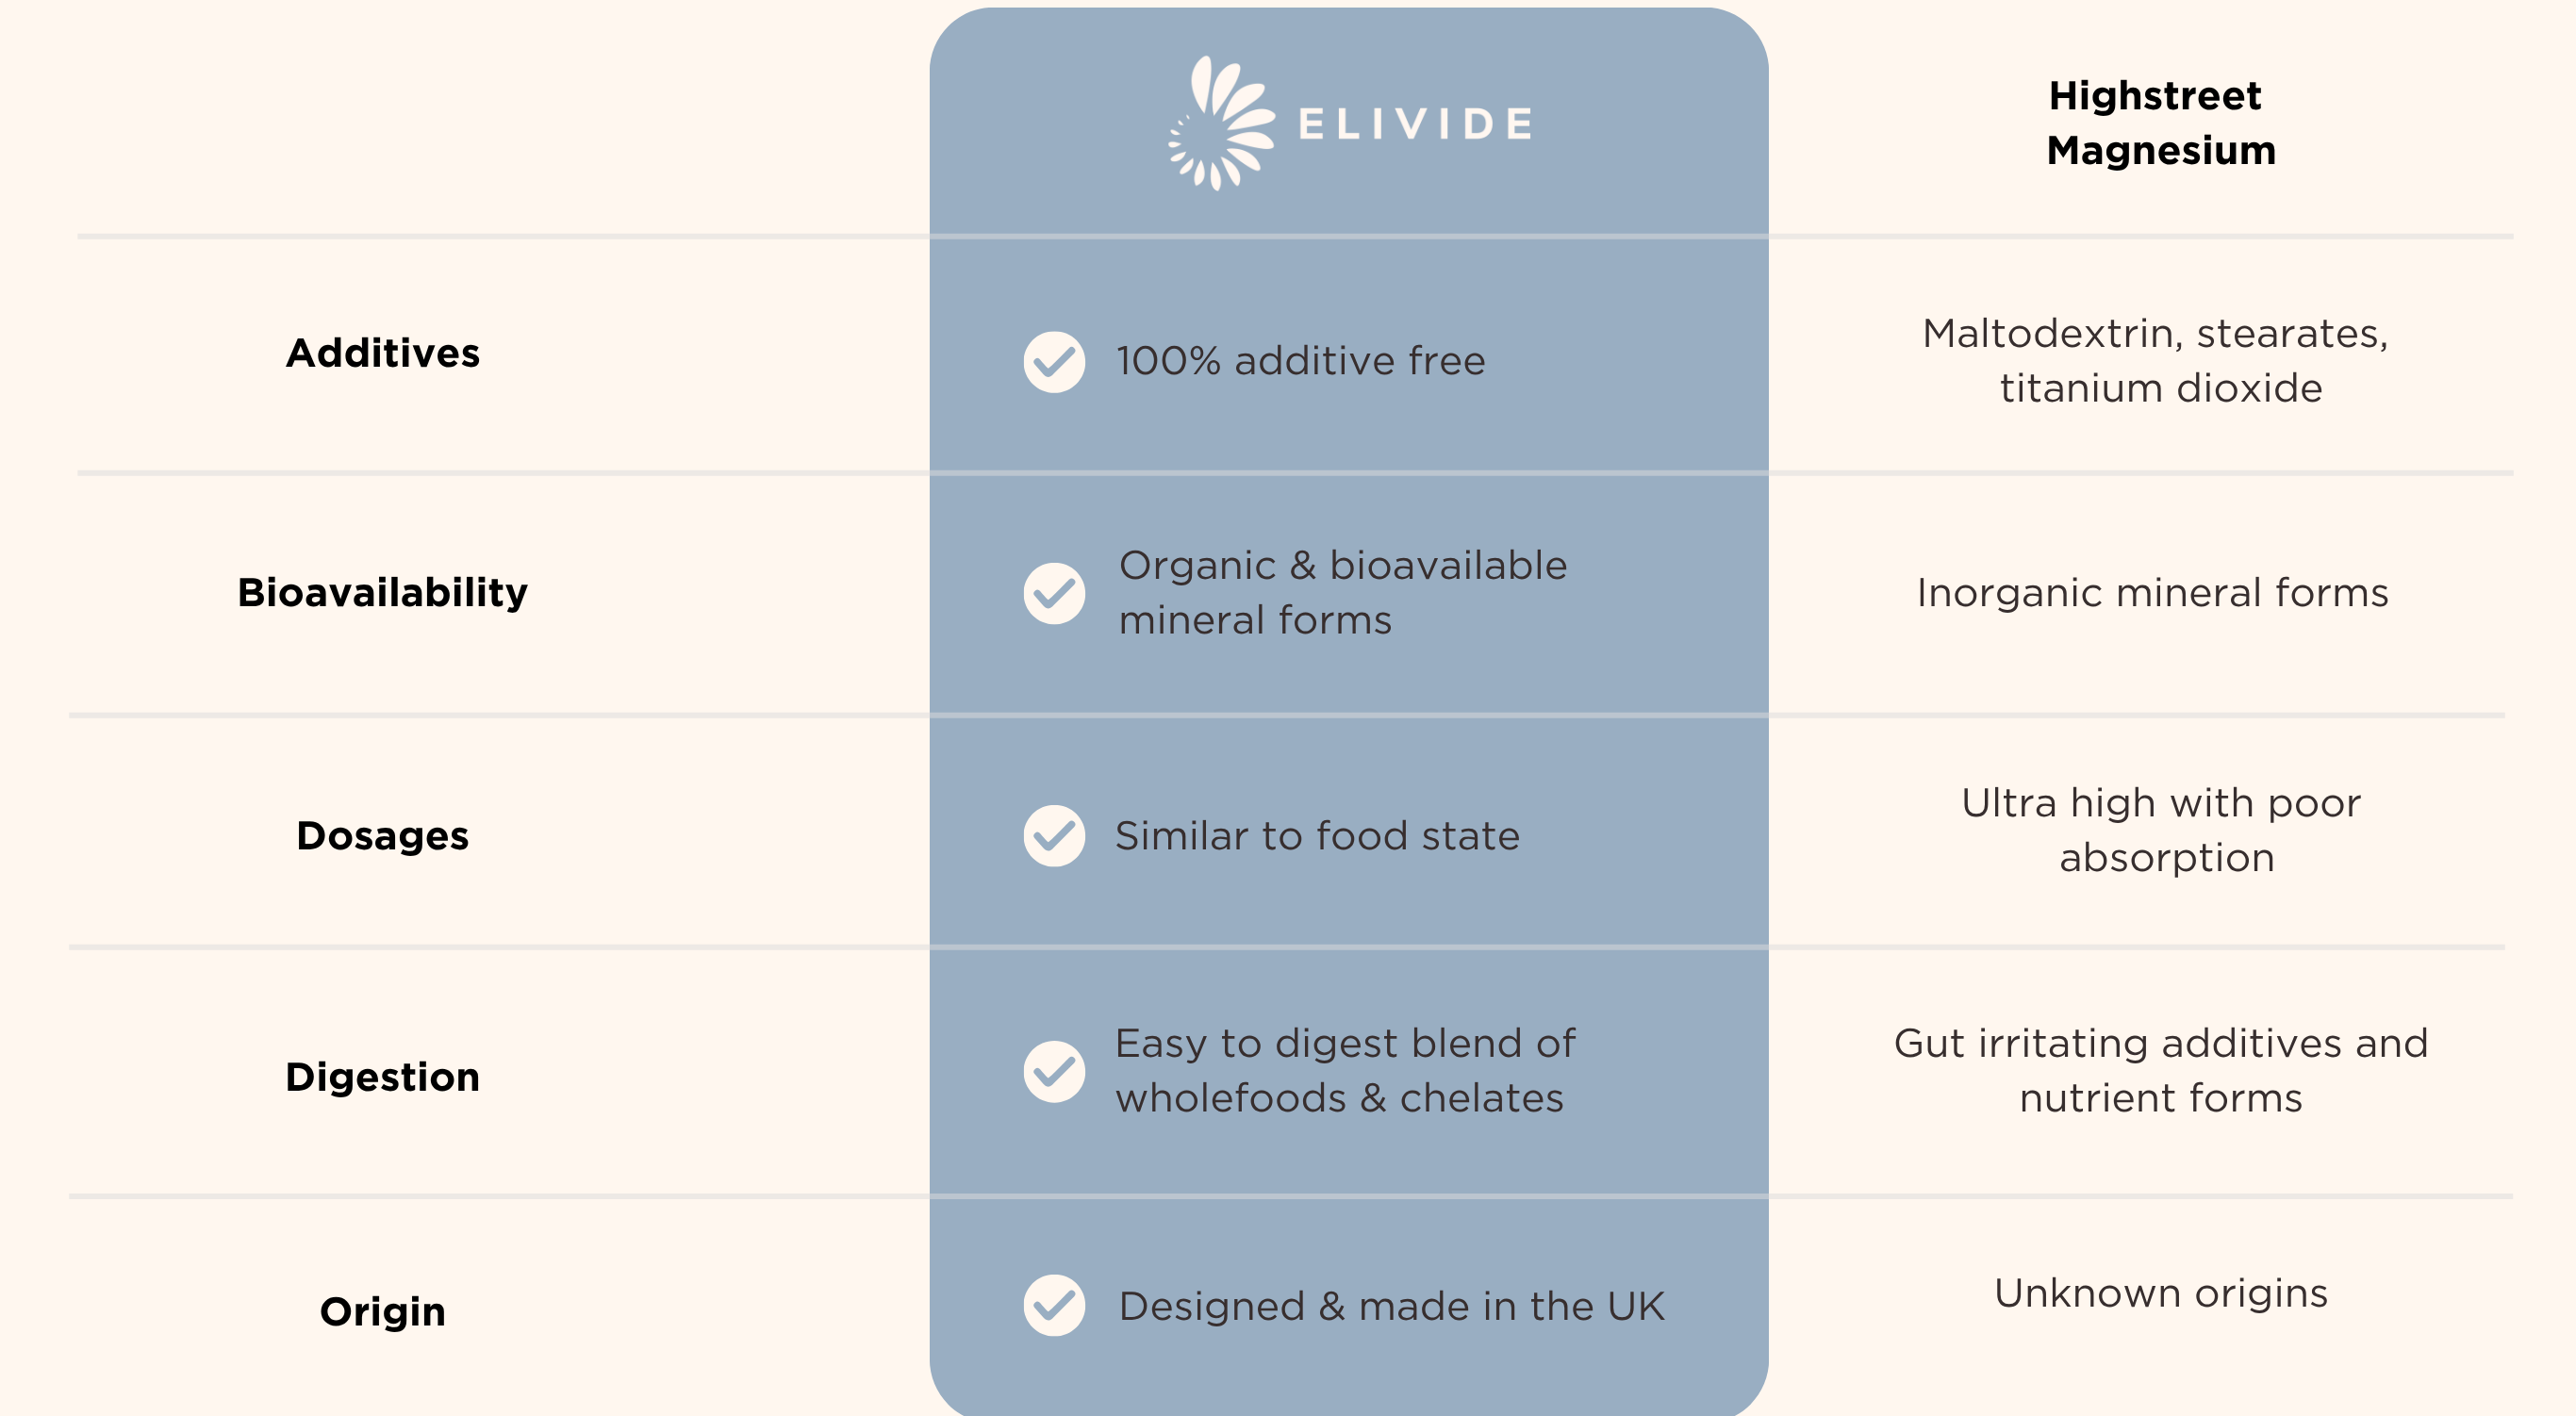Screen dimensions: 2576x1416
Task: Click the Inorganic mineral forms text
Action: point(2152,593)
